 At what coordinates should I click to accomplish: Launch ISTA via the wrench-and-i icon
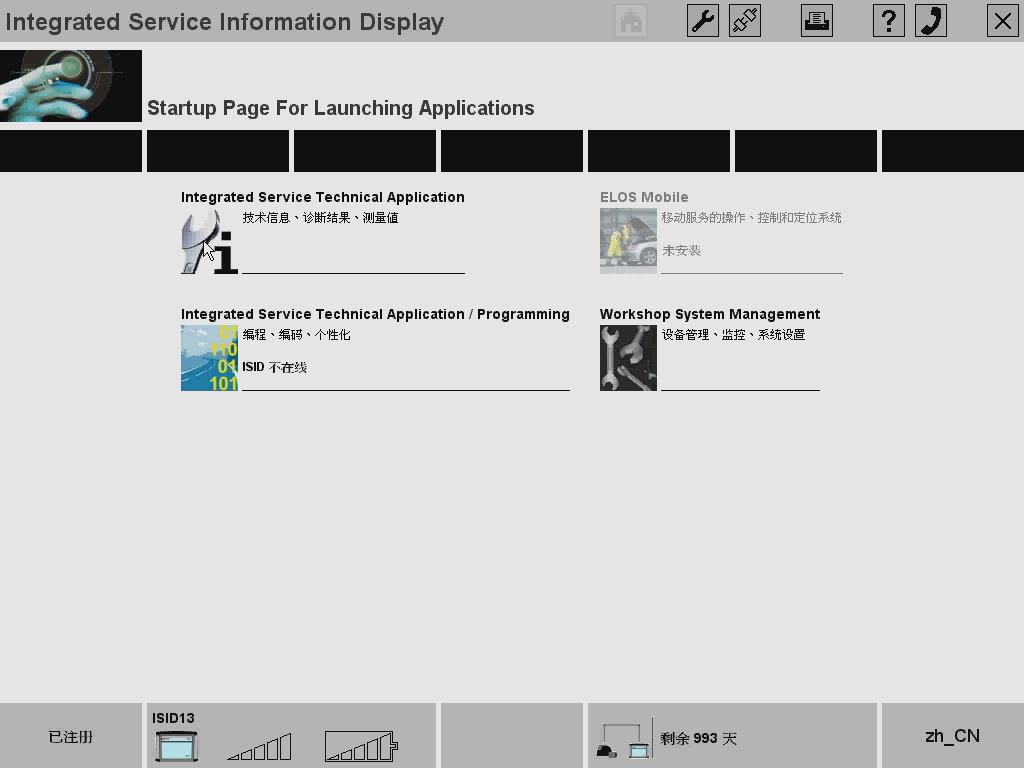pos(209,241)
